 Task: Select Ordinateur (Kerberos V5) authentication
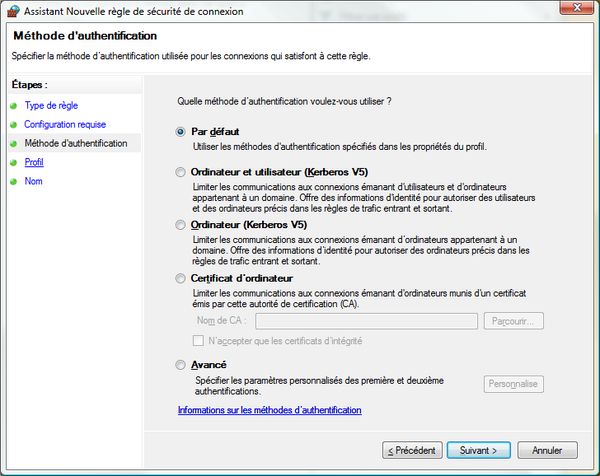tap(180, 225)
